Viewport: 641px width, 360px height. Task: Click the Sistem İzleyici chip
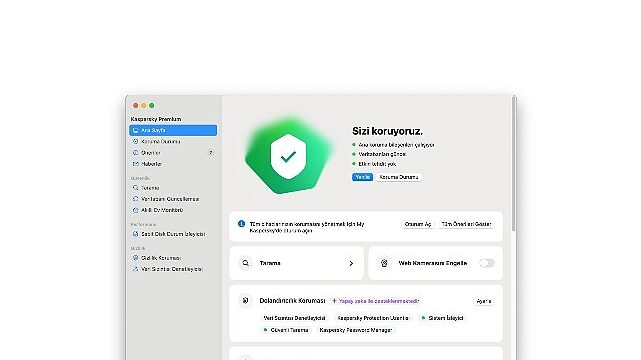pyautogui.click(x=442, y=318)
